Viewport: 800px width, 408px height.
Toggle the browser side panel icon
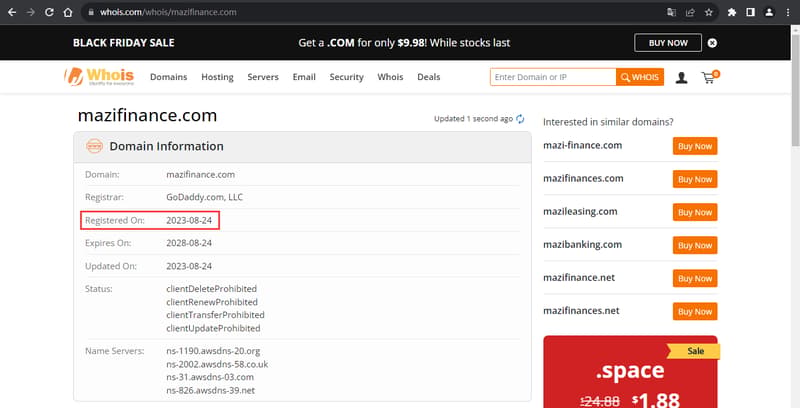750,12
